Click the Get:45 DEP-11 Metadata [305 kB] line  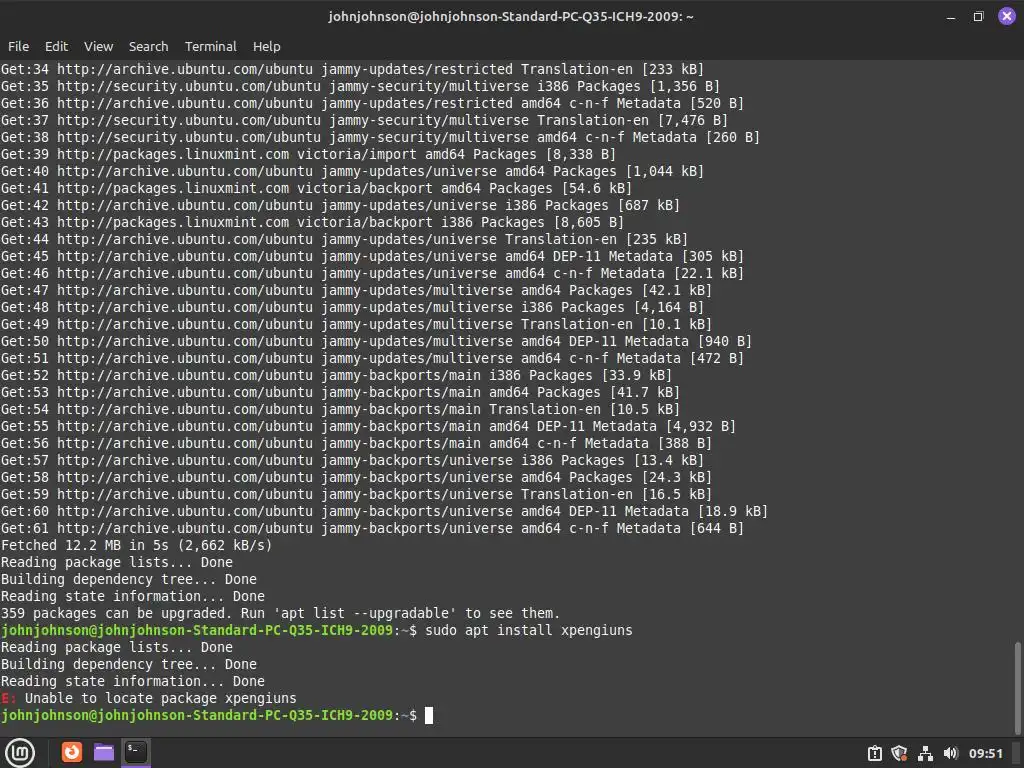pos(372,256)
